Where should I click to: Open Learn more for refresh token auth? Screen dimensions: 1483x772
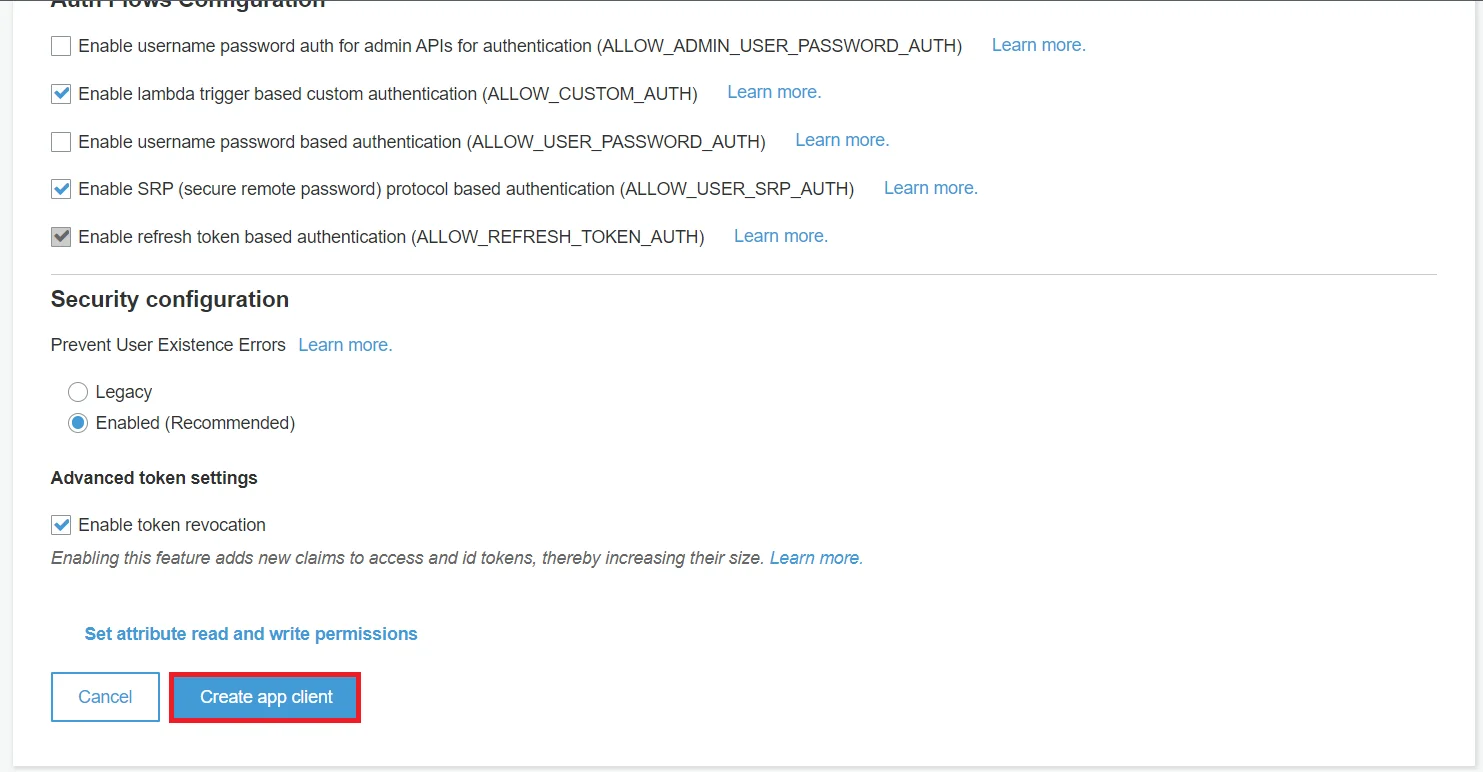[781, 236]
